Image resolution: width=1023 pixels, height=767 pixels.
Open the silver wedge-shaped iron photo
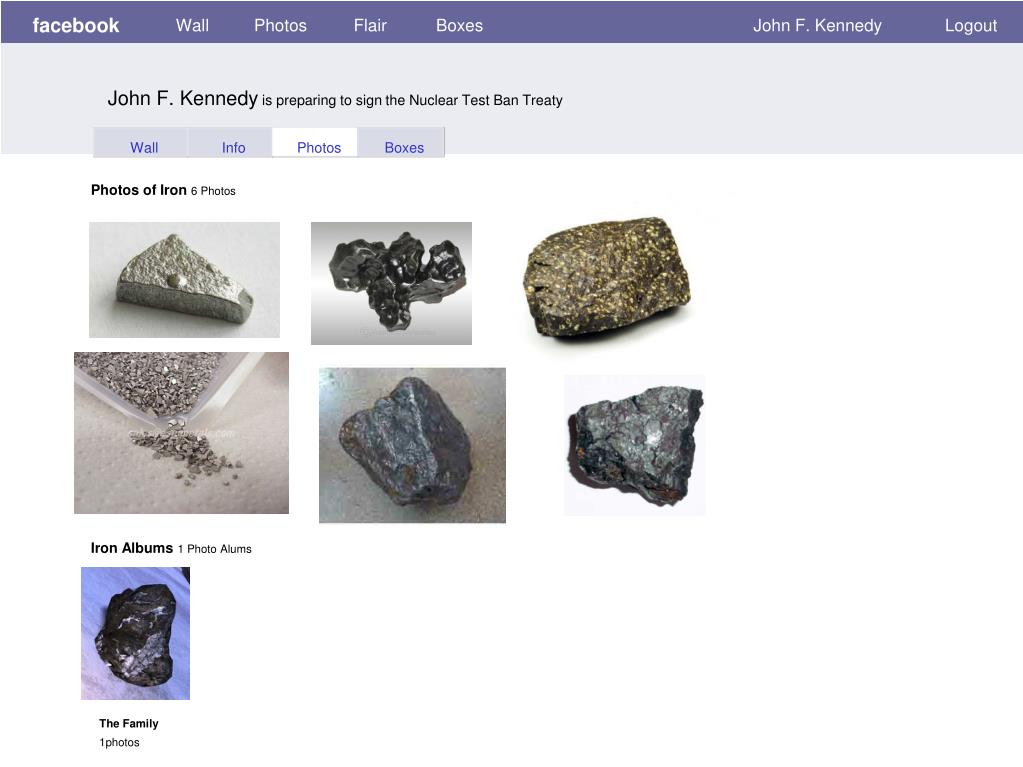(185, 280)
